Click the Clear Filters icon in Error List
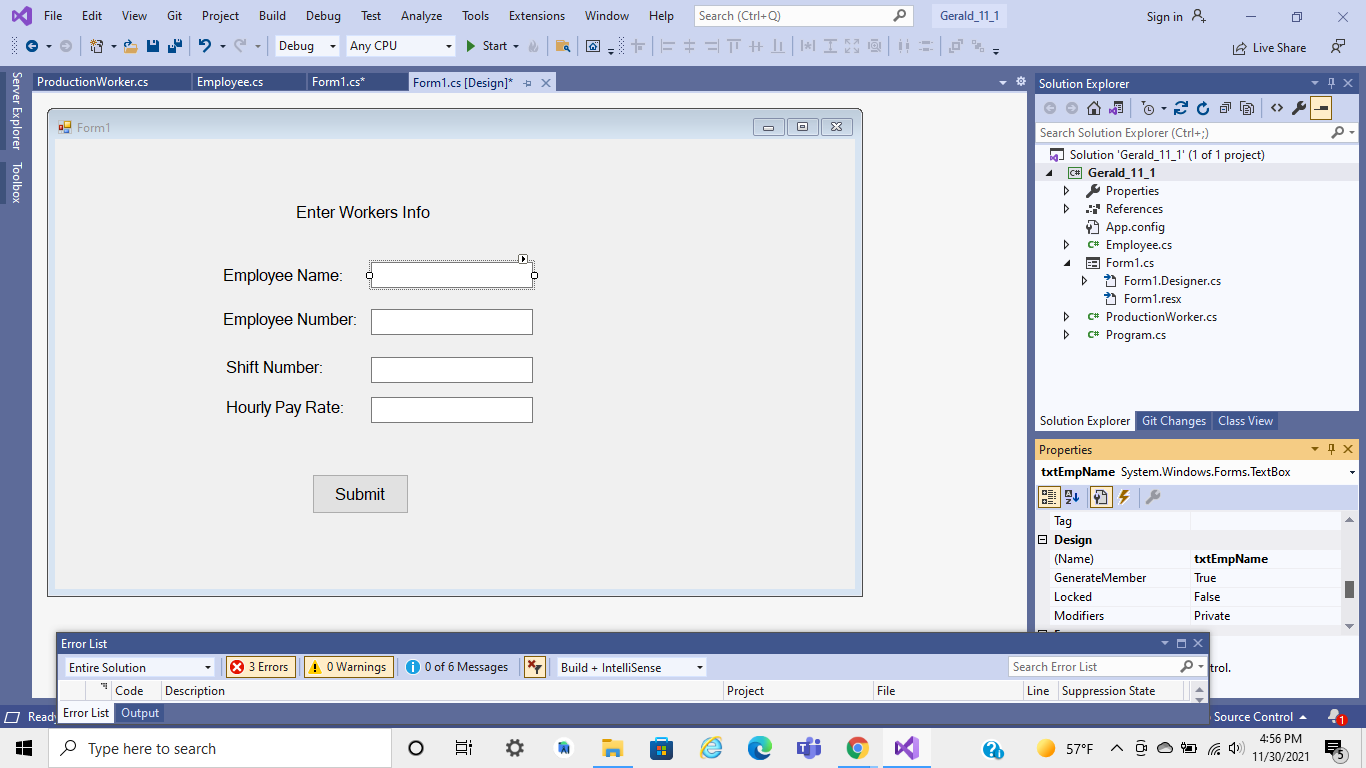The width and height of the screenshot is (1366, 768). click(x=535, y=667)
